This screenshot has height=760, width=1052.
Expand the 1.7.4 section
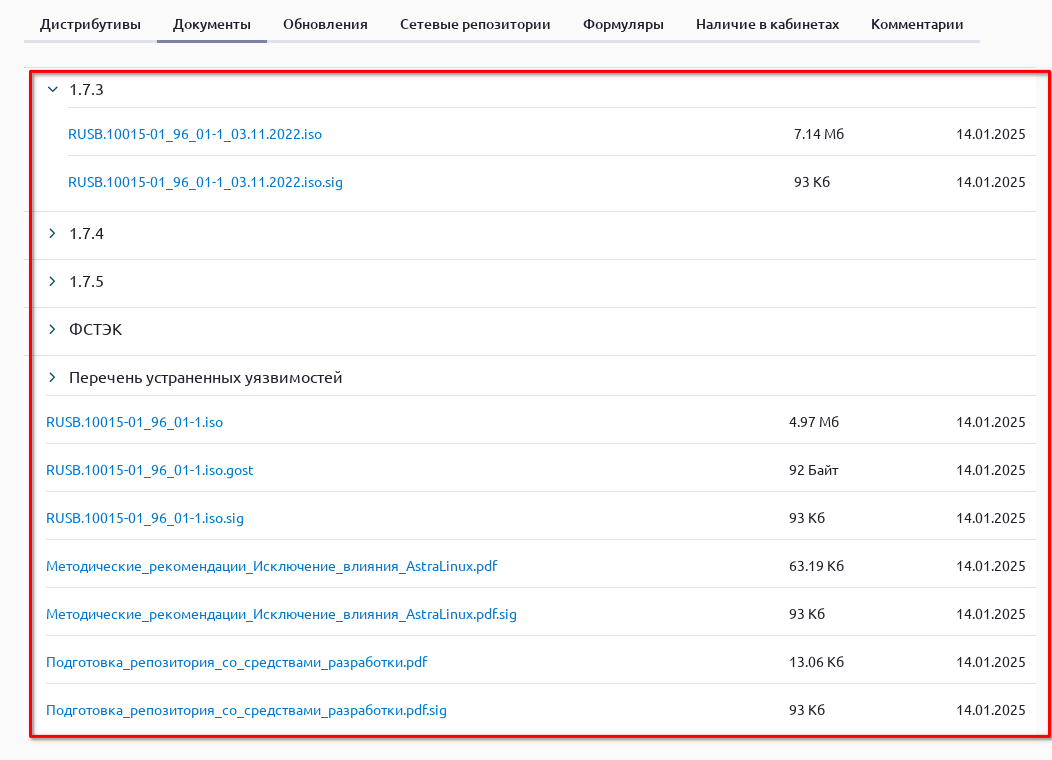click(x=53, y=234)
